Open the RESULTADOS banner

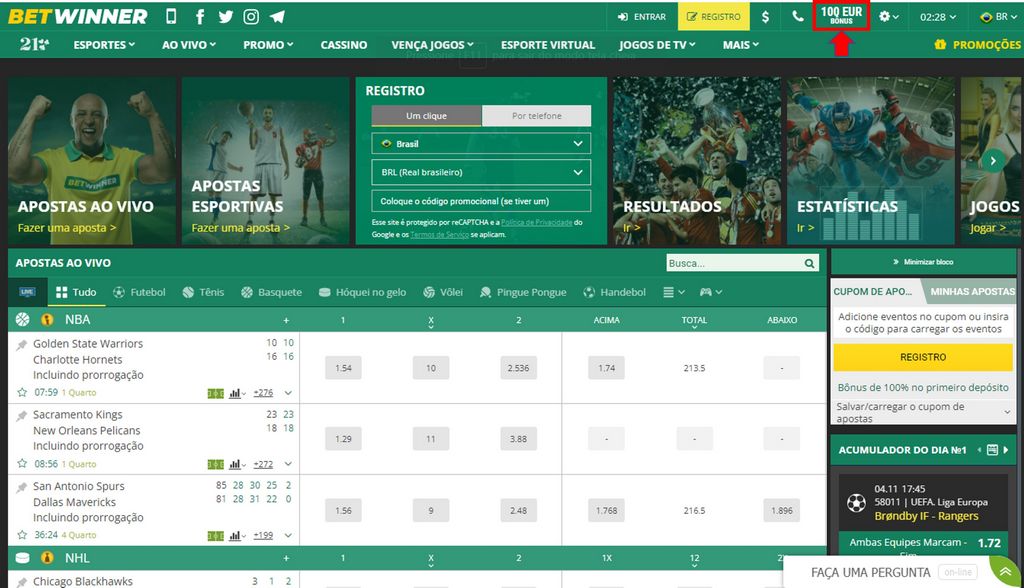coord(697,161)
